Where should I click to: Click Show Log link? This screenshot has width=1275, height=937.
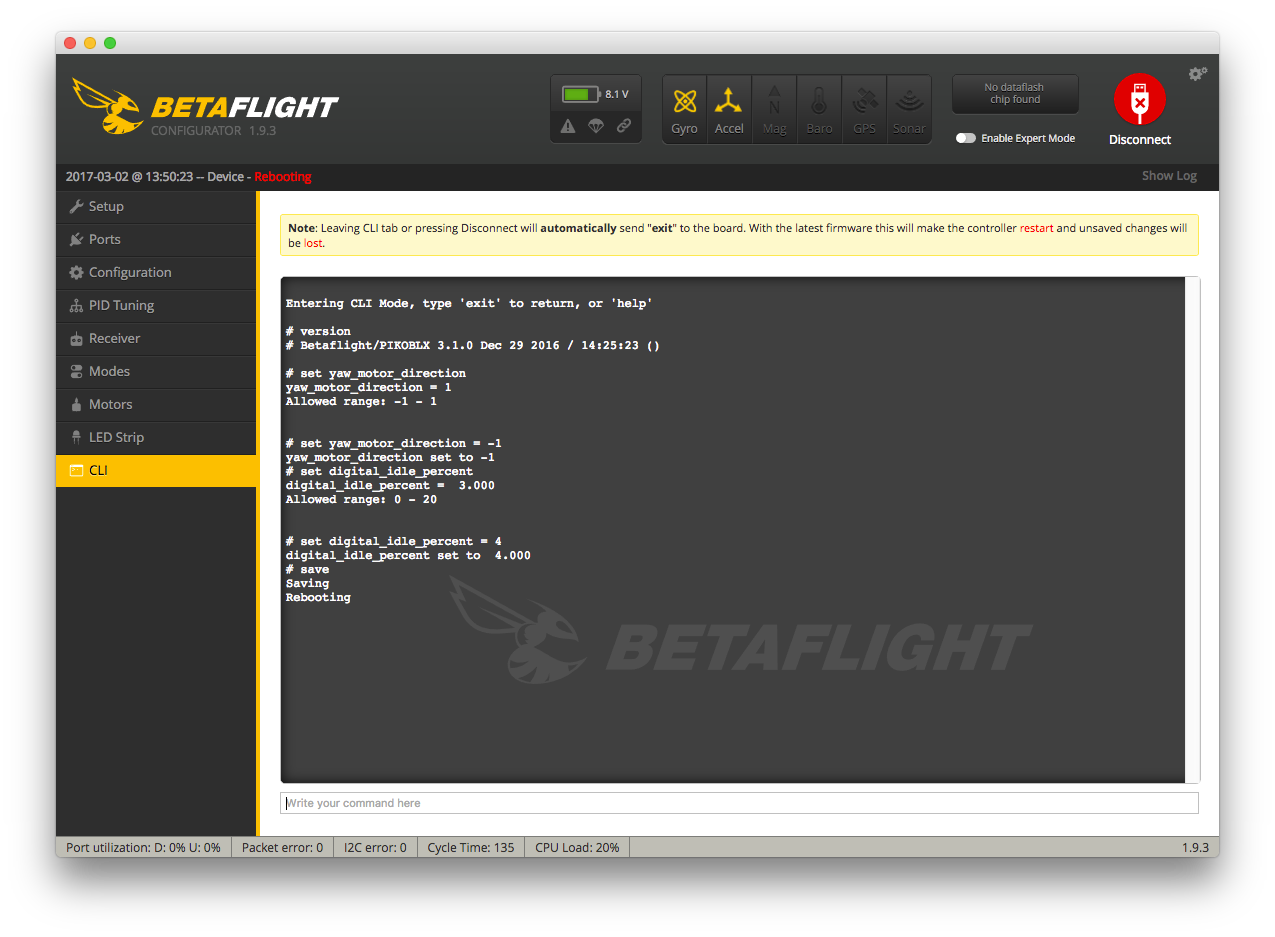coord(1169,176)
